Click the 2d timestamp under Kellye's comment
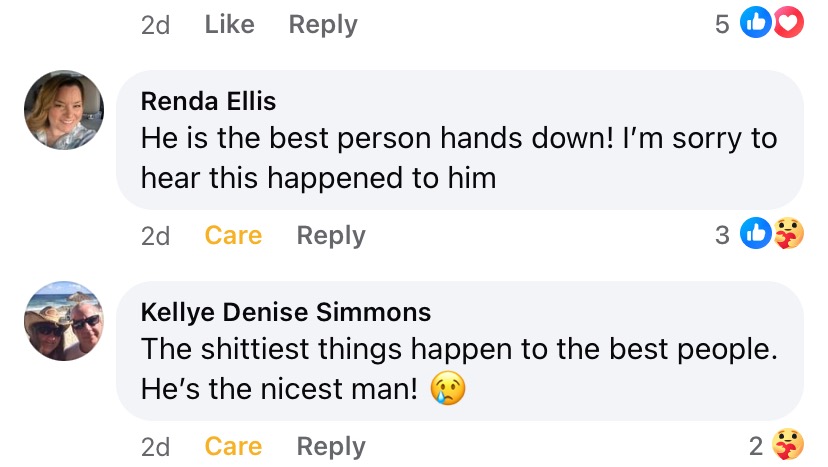This screenshot has height=467, width=828. (155, 447)
